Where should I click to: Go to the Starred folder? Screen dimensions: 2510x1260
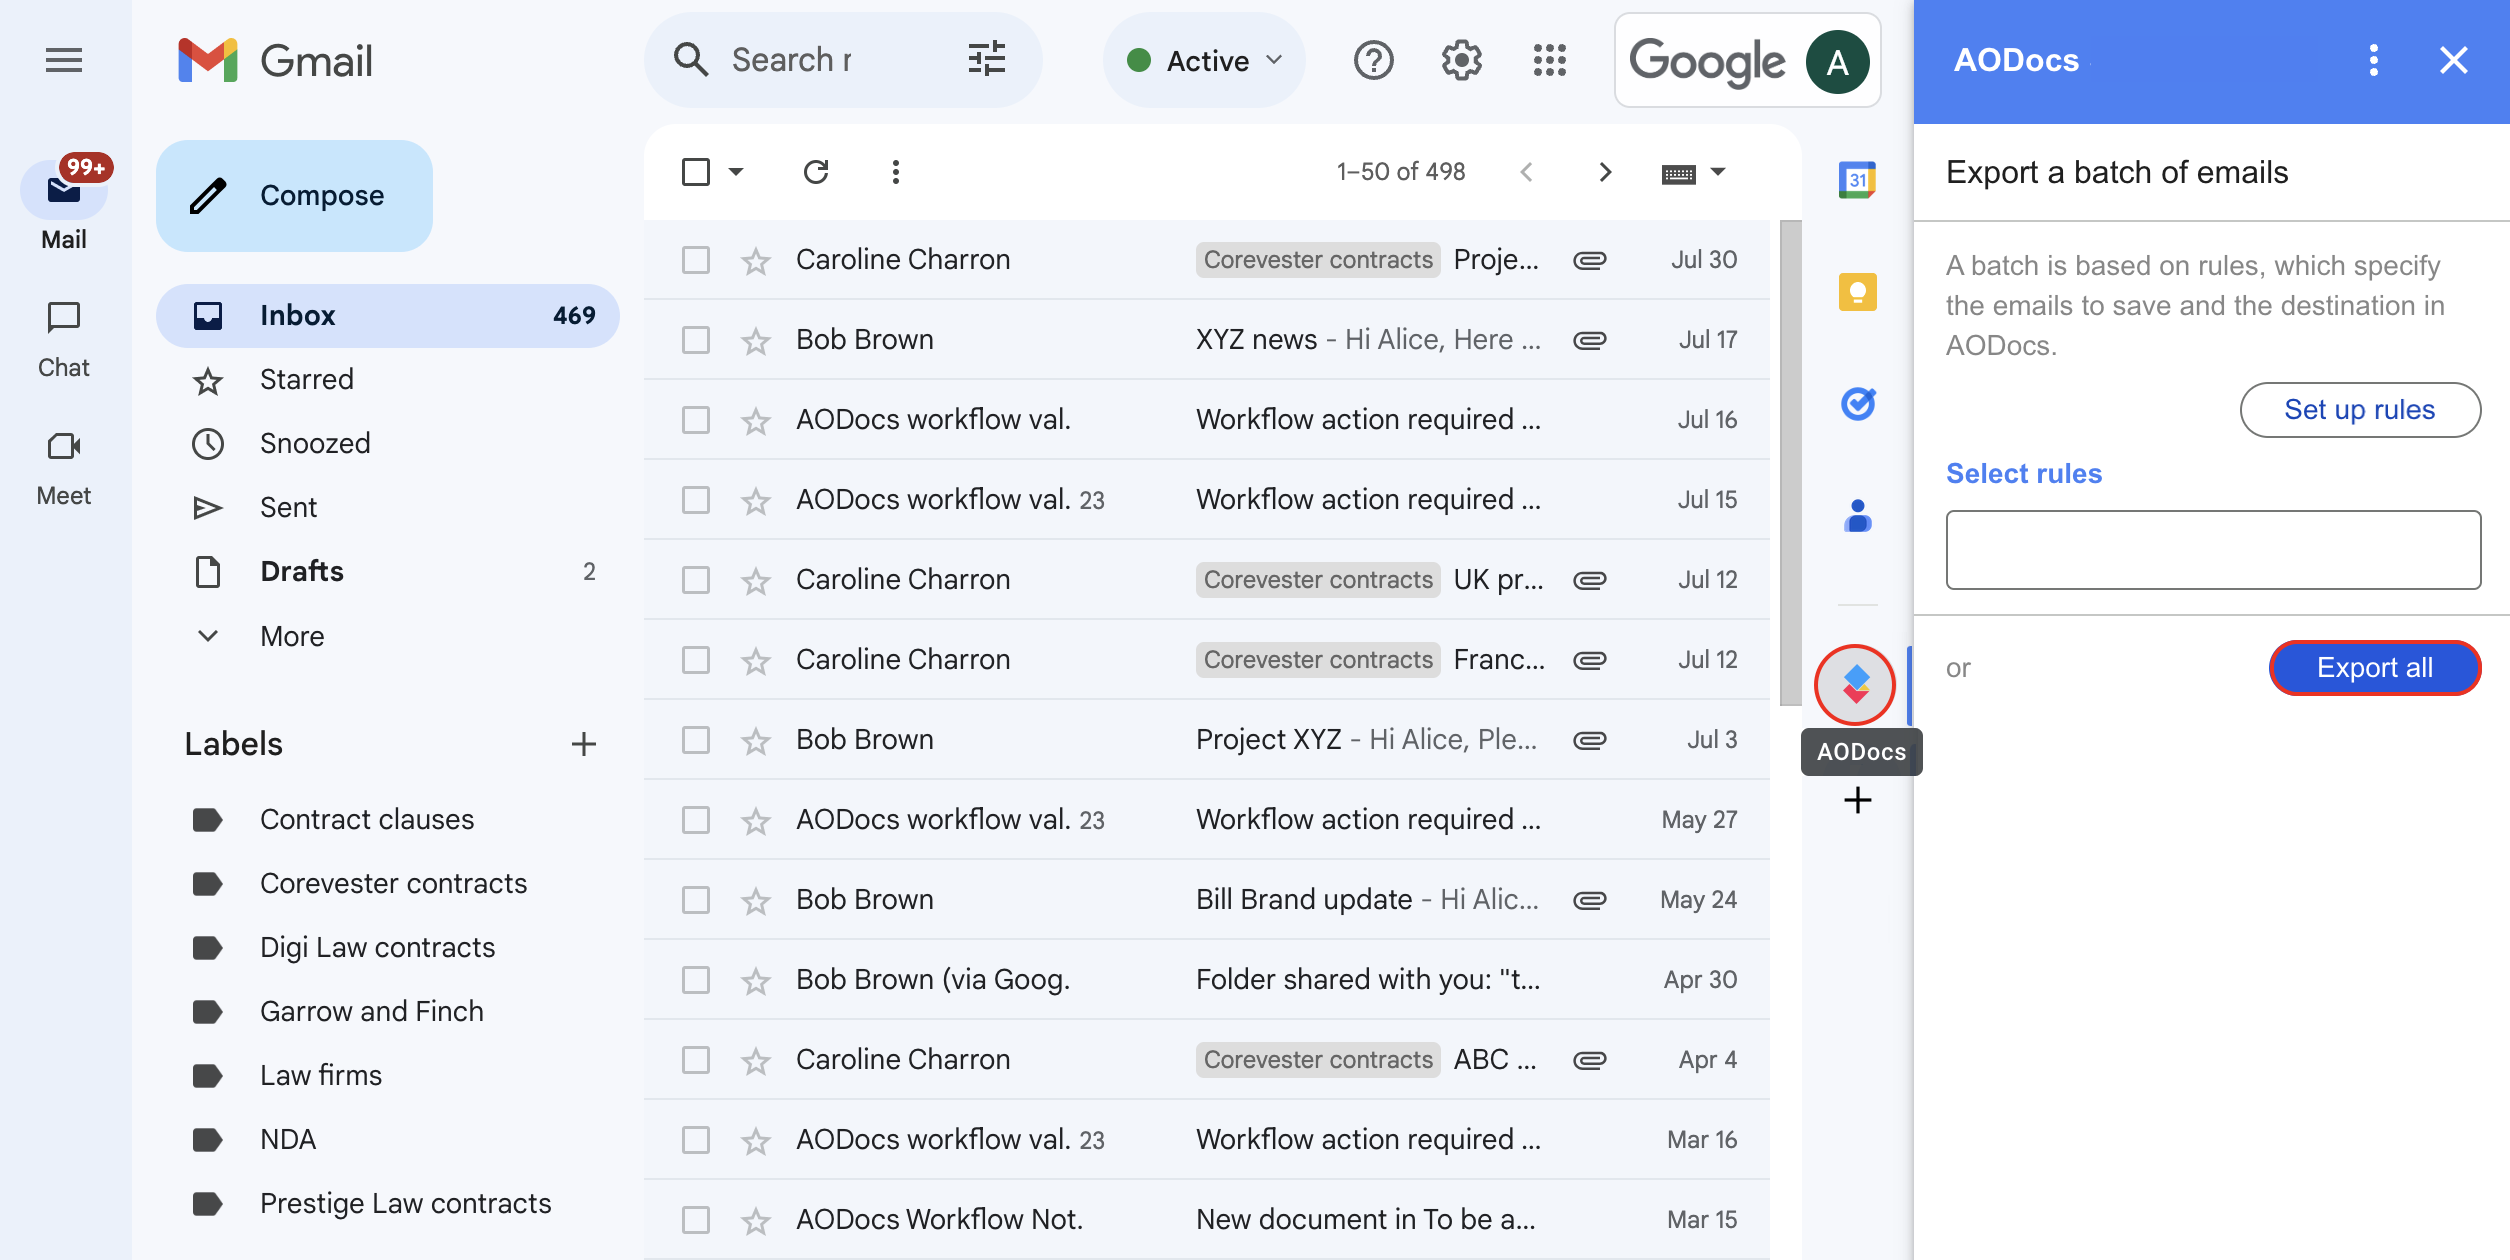click(306, 380)
